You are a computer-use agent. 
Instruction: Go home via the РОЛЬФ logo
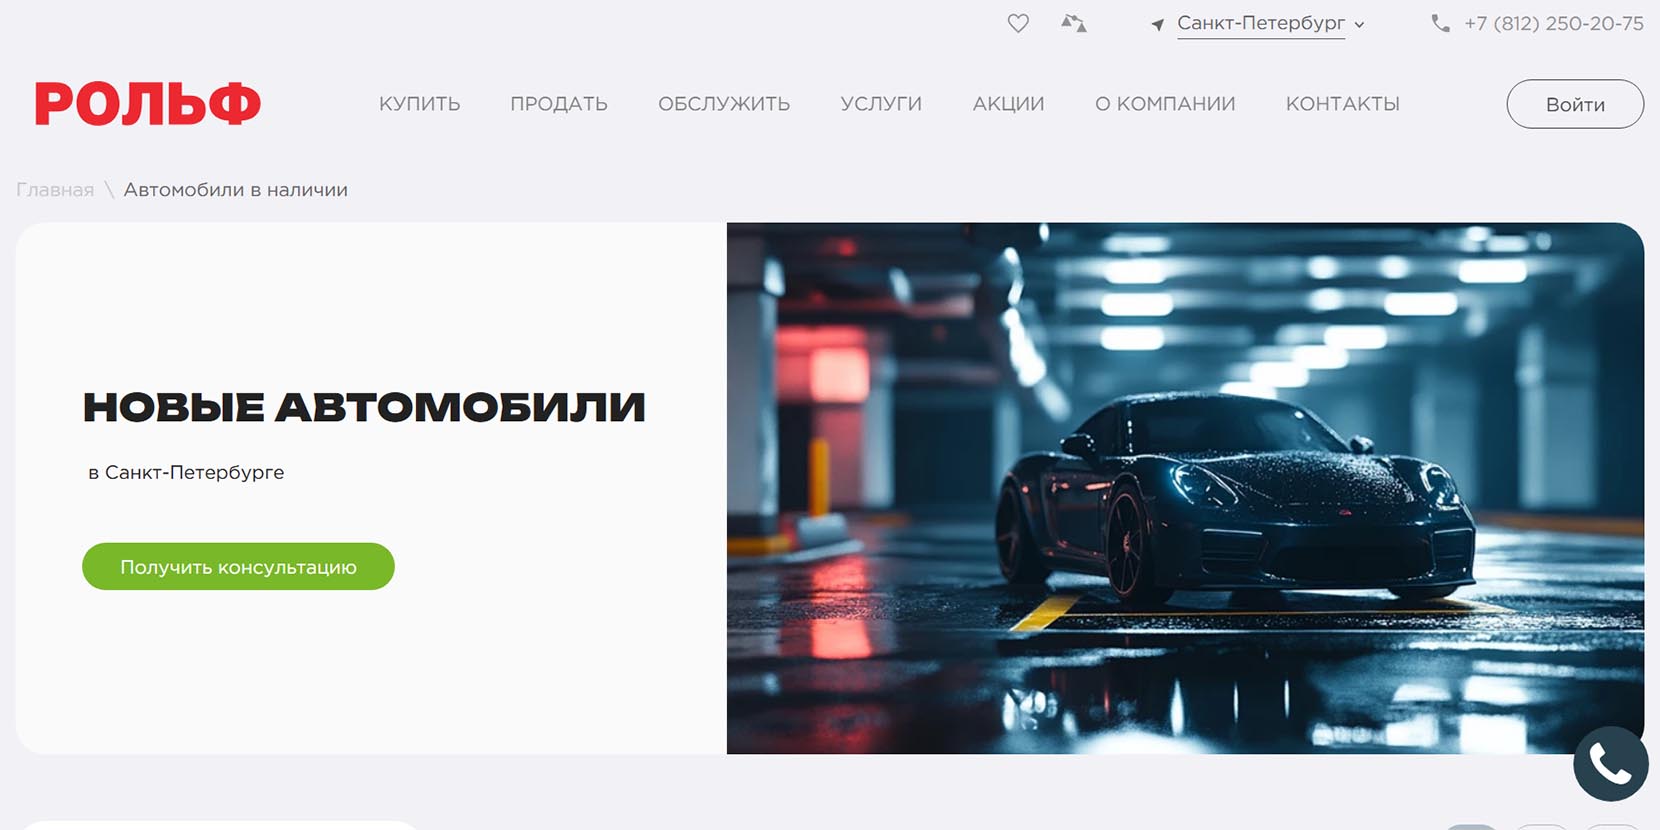(x=148, y=104)
